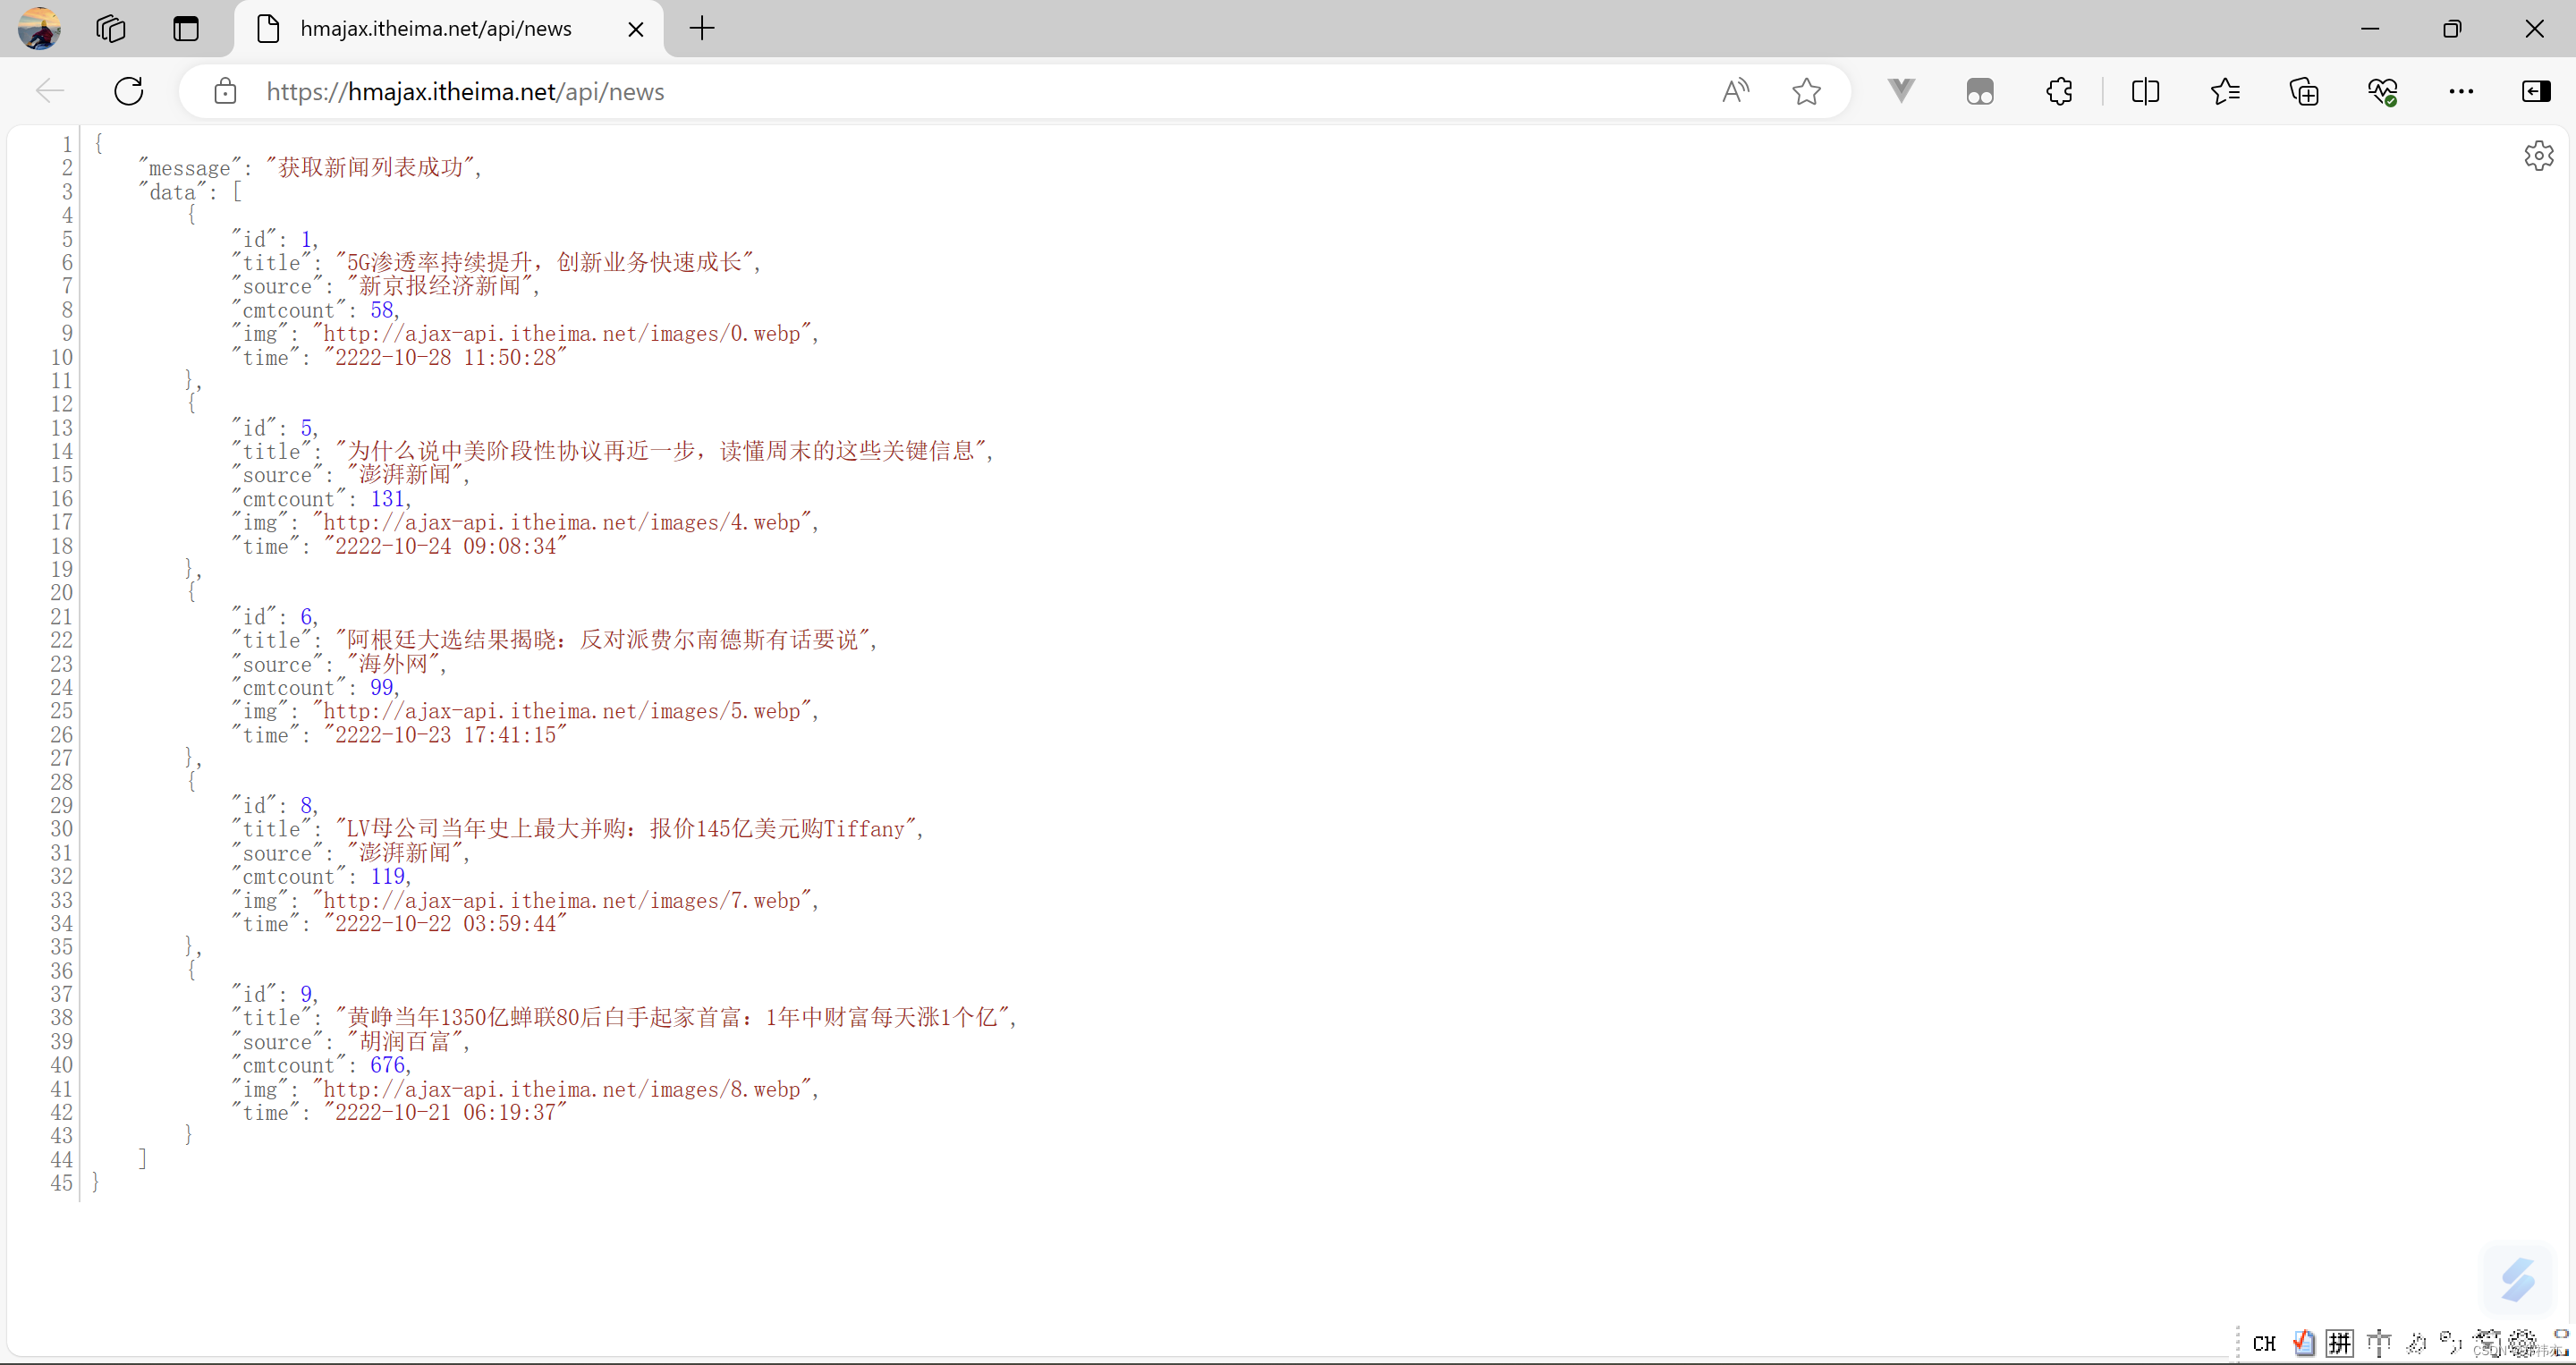The image size is (2576, 1365).
Task: Open the Vue devtools extension icon
Action: tap(1901, 90)
